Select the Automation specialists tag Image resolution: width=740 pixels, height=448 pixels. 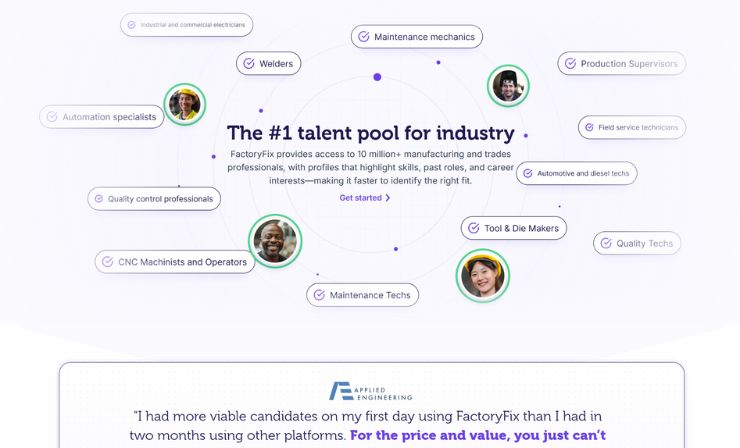pos(101,117)
